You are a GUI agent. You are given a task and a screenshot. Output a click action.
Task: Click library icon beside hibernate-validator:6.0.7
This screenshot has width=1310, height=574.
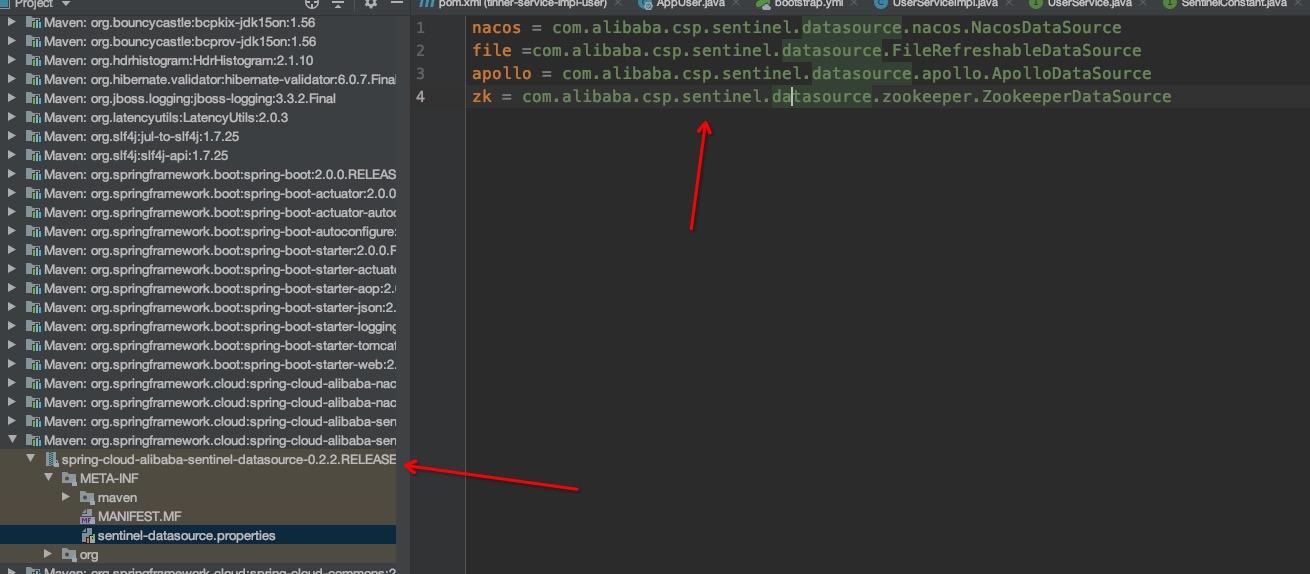[33, 80]
